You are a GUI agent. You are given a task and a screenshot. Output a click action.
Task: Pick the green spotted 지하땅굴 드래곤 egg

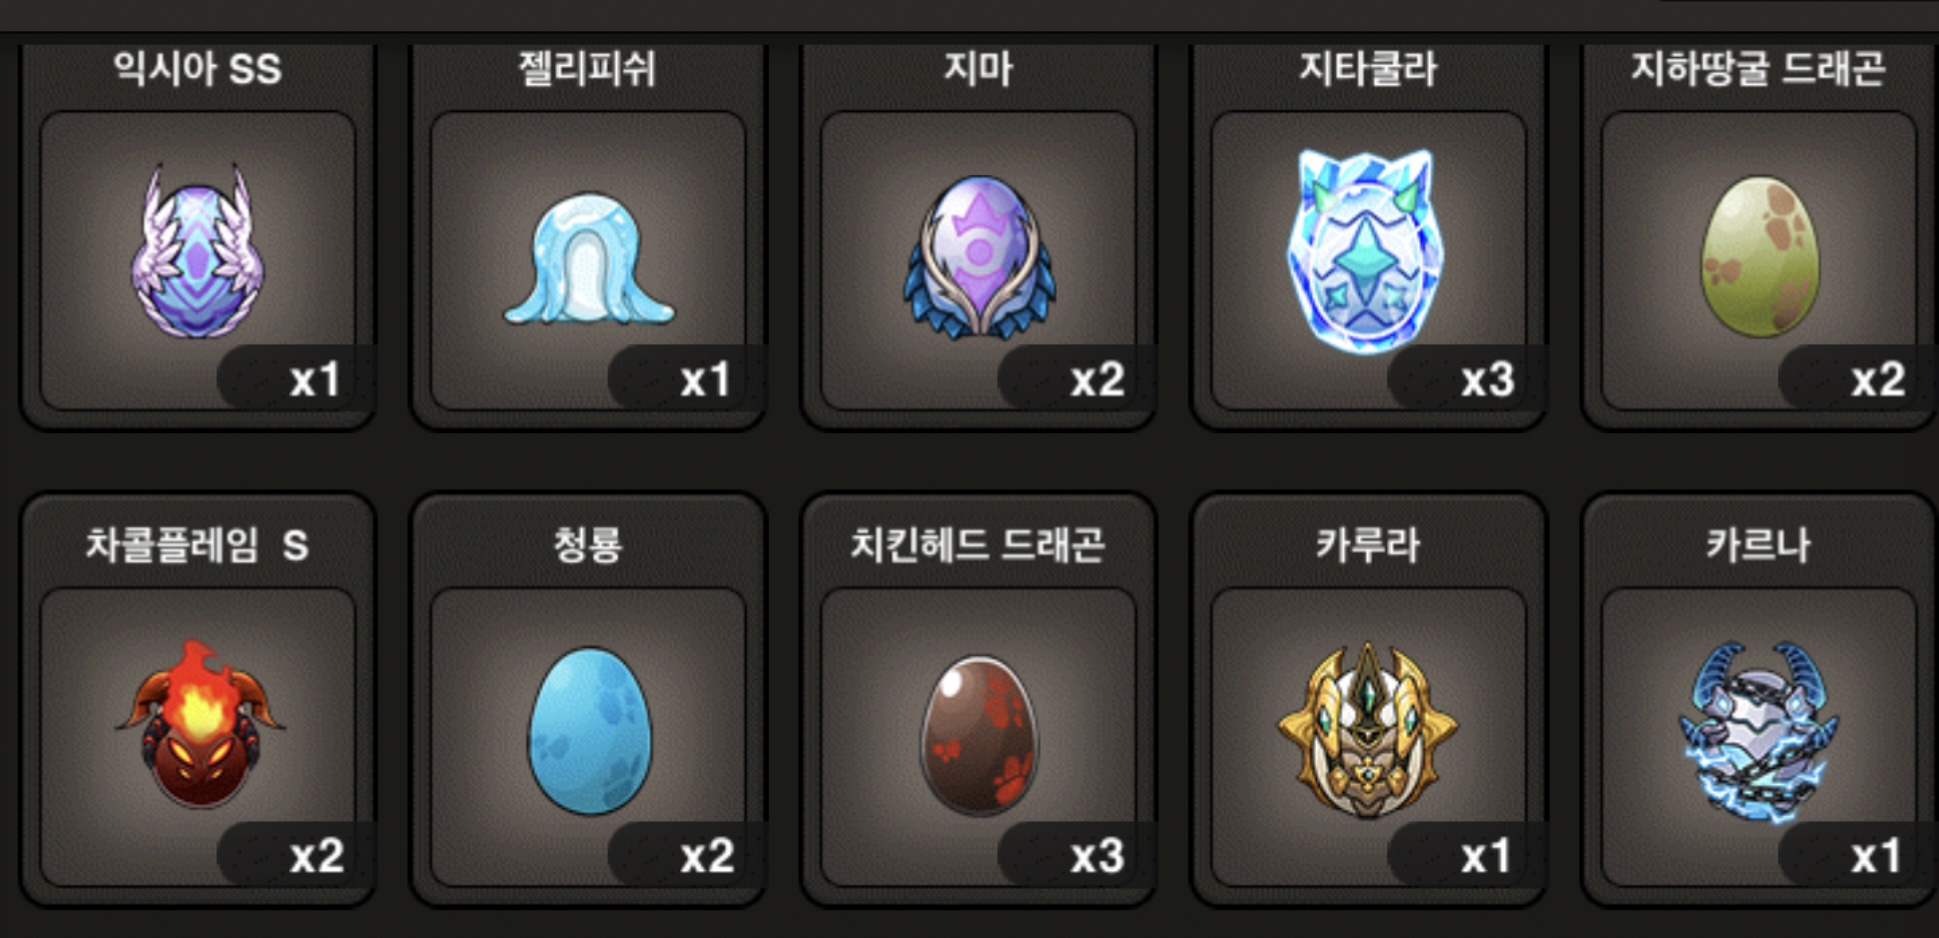[x=1760, y=256]
